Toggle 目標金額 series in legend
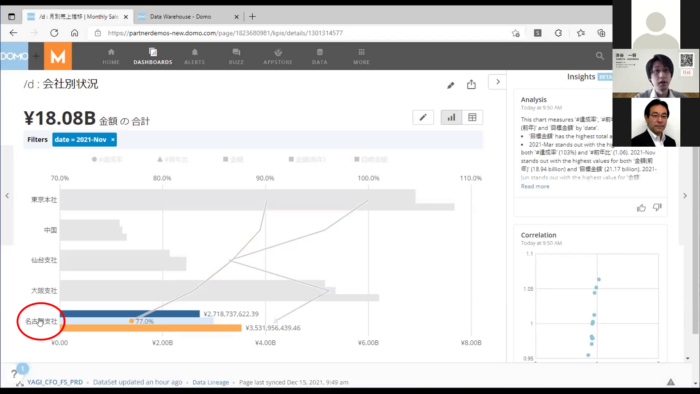Screen dimensions: 700x394 [371, 159]
